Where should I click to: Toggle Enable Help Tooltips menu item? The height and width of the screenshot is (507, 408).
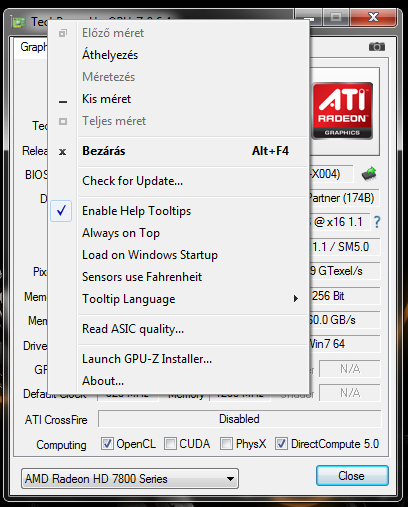(x=178, y=211)
